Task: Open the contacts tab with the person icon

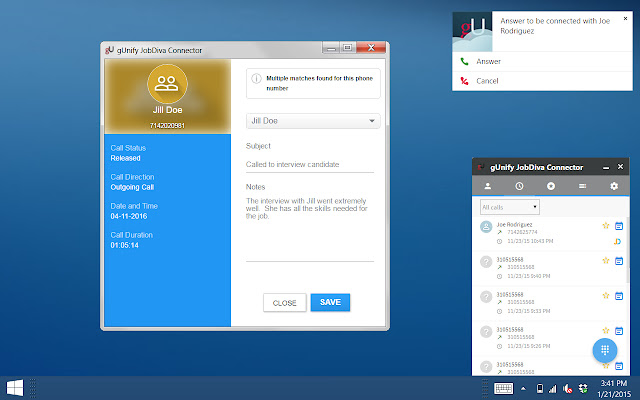Action: click(x=487, y=186)
